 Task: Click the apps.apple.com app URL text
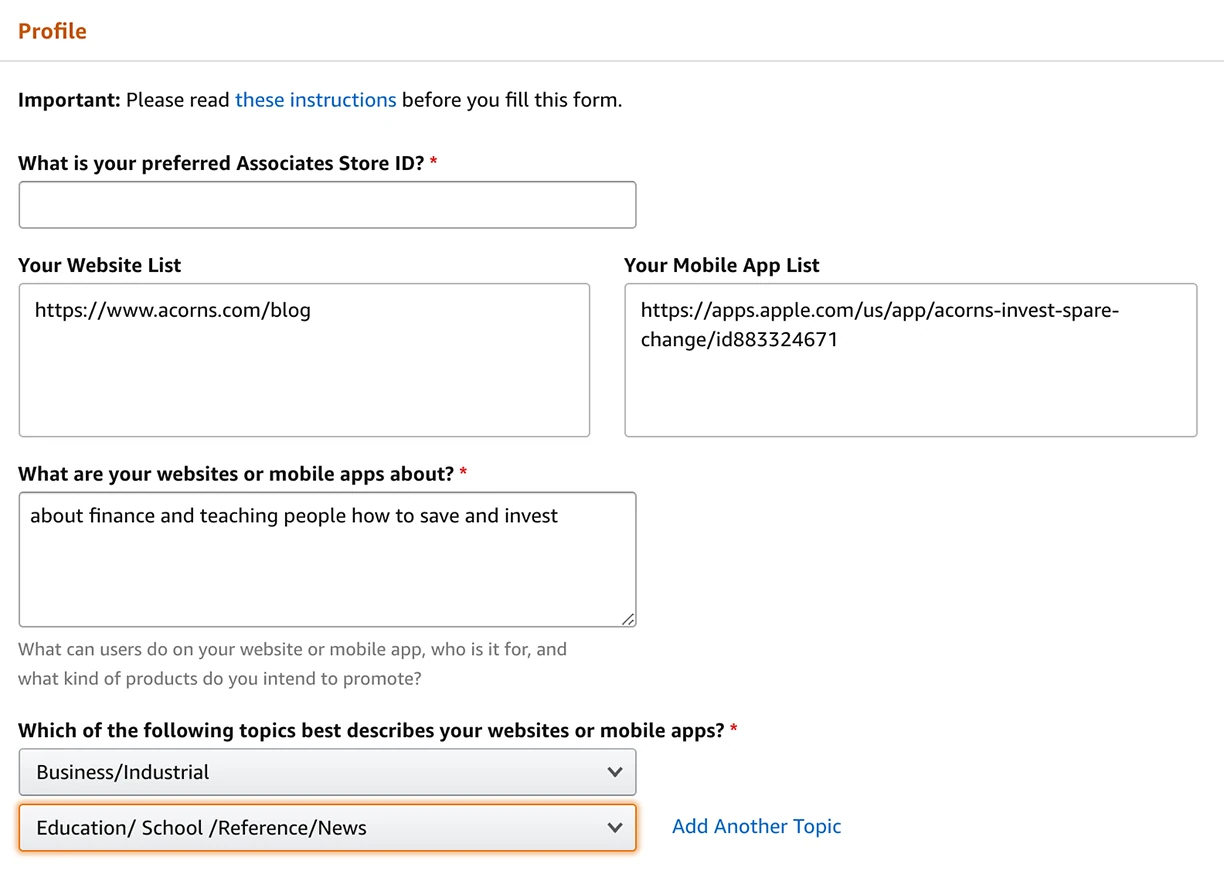pyautogui.click(x=880, y=325)
